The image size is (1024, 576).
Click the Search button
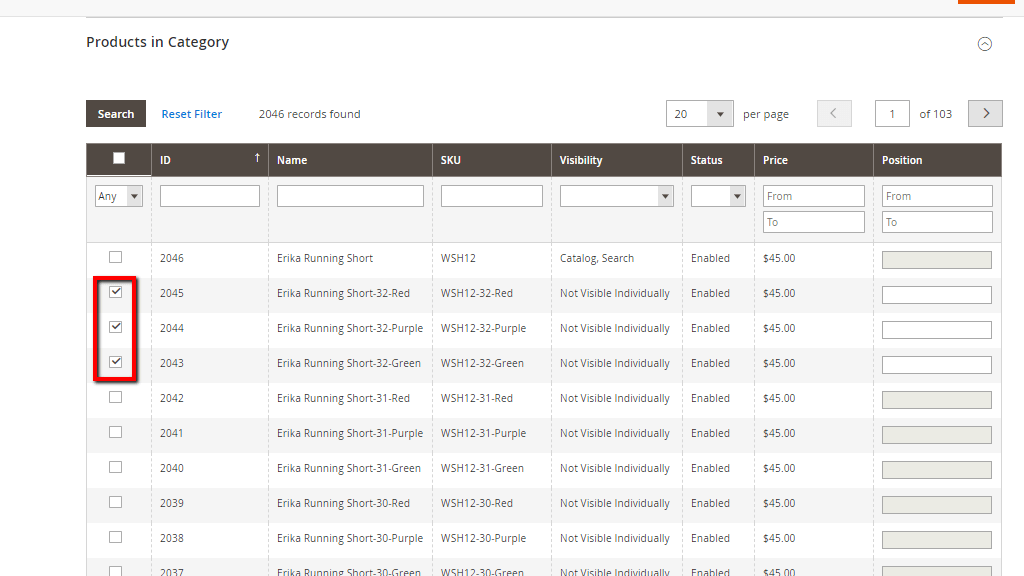click(x=115, y=113)
